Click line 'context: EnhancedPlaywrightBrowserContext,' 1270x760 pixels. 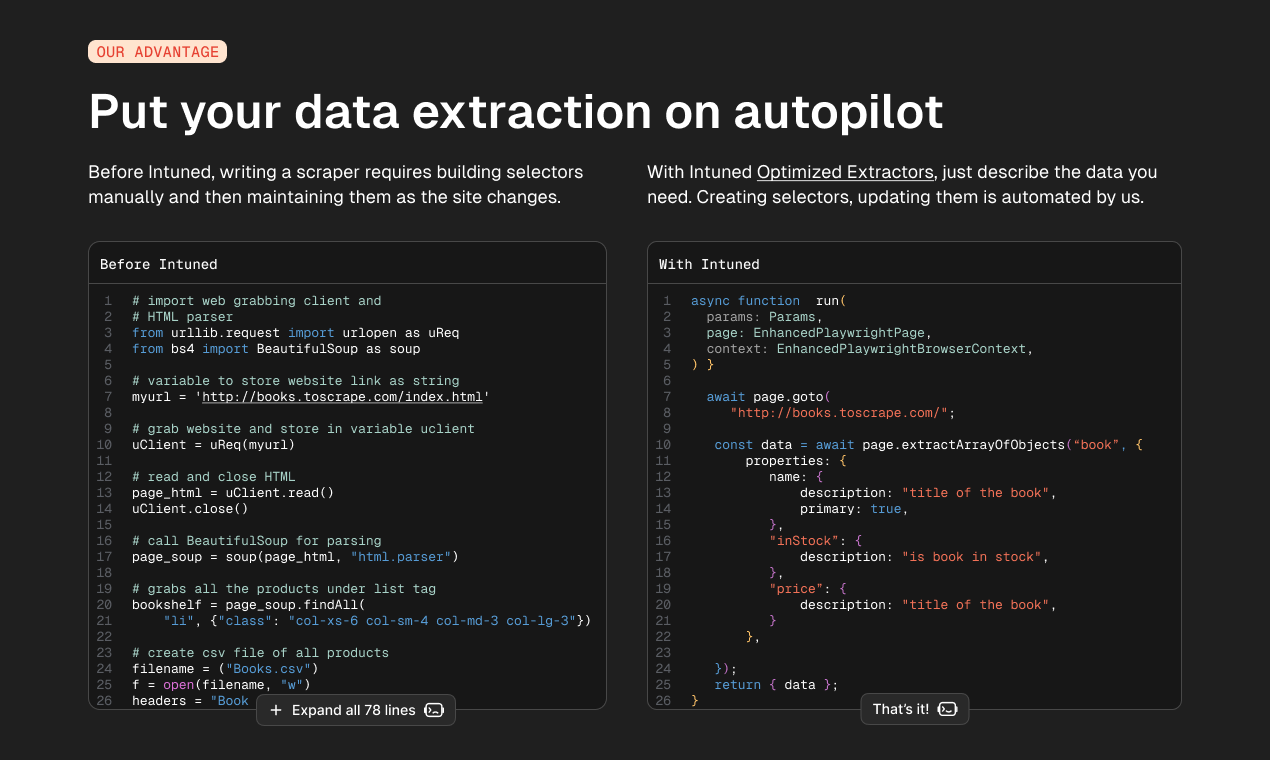pos(870,349)
